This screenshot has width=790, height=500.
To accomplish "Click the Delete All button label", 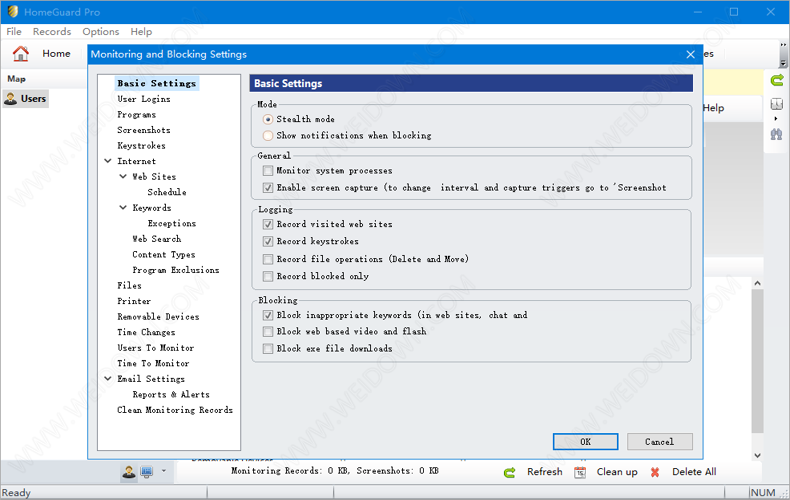I will 694,472.
